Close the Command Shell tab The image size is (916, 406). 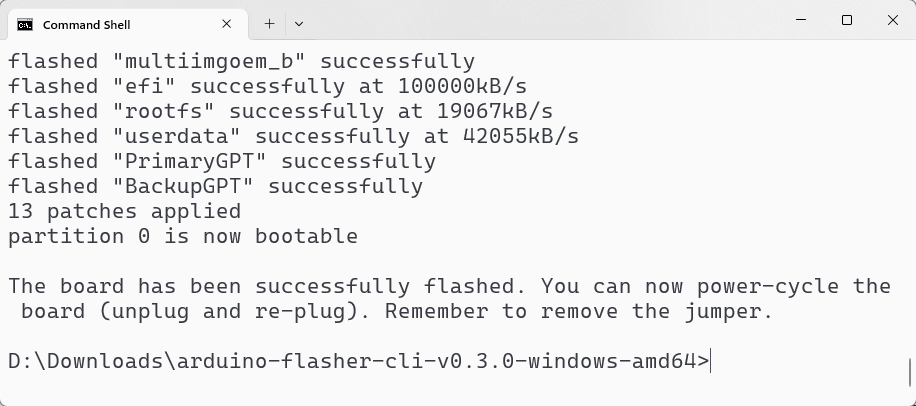pyautogui.click(x=228, y=23)
